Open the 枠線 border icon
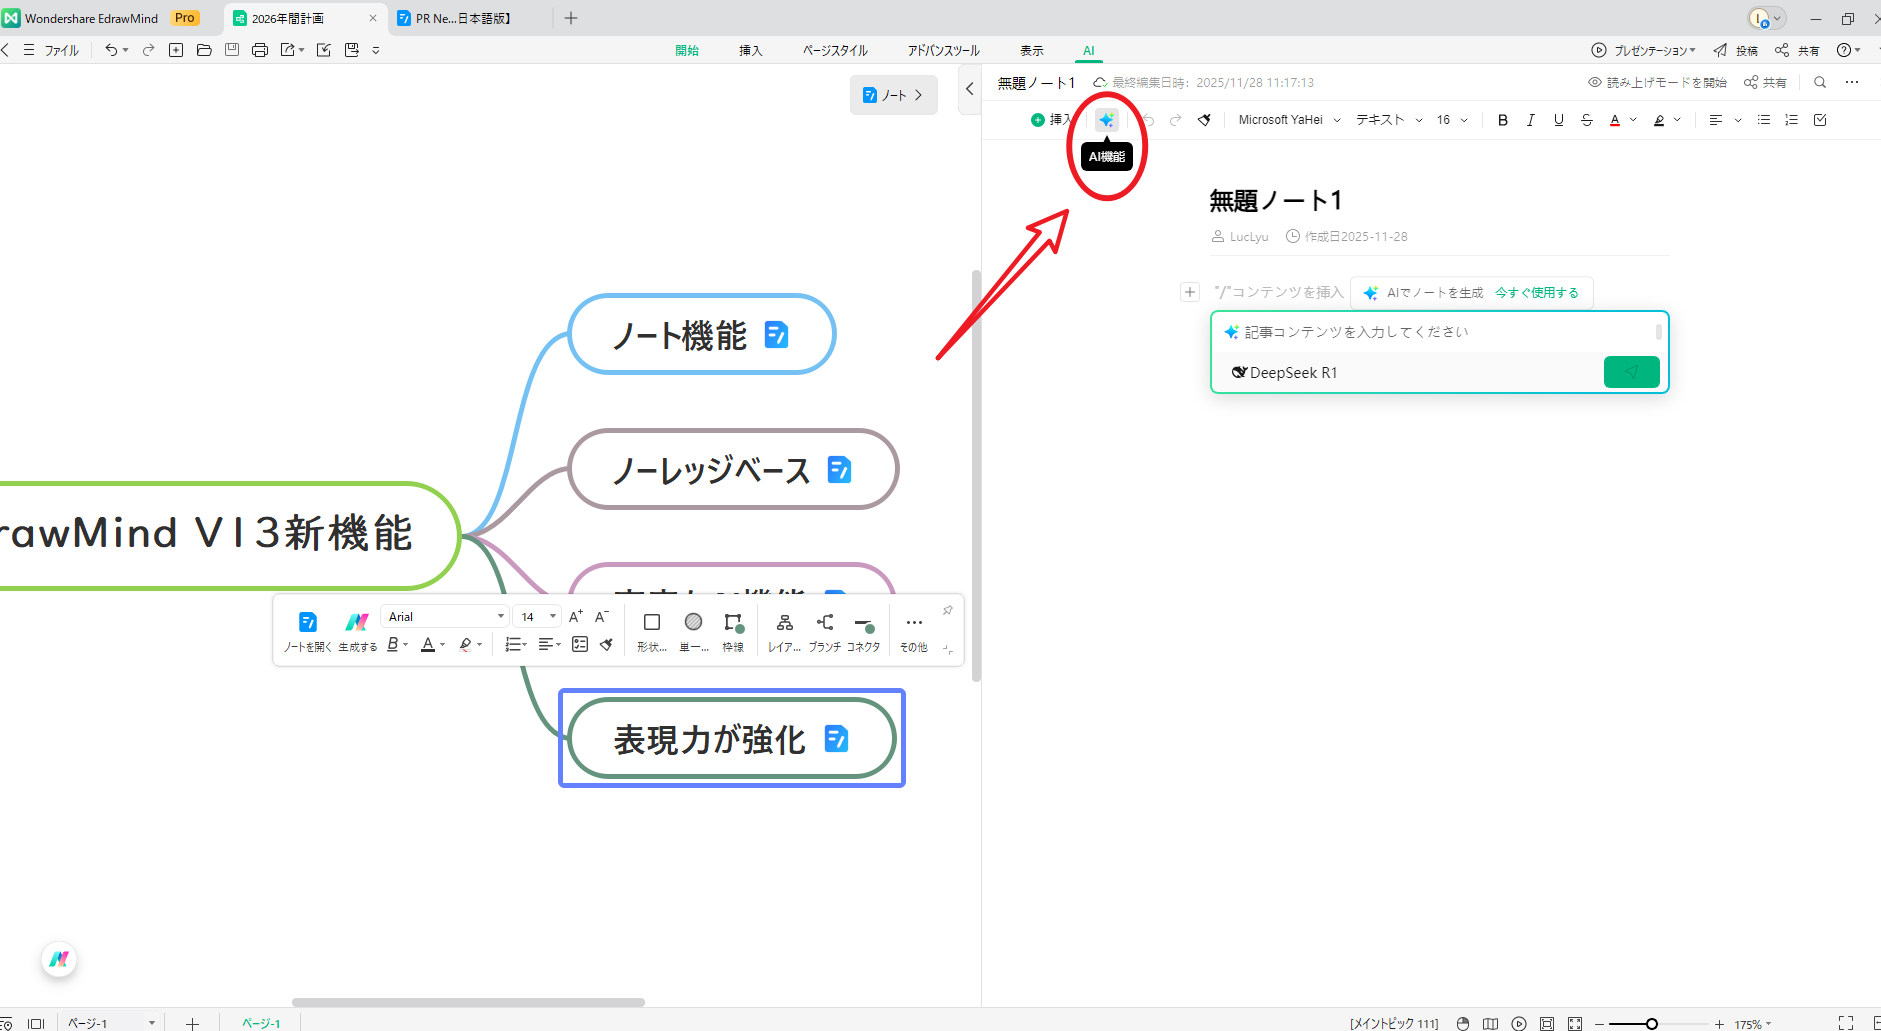The height and width of the screenshot is (1031, 1881). click(734, 622)
